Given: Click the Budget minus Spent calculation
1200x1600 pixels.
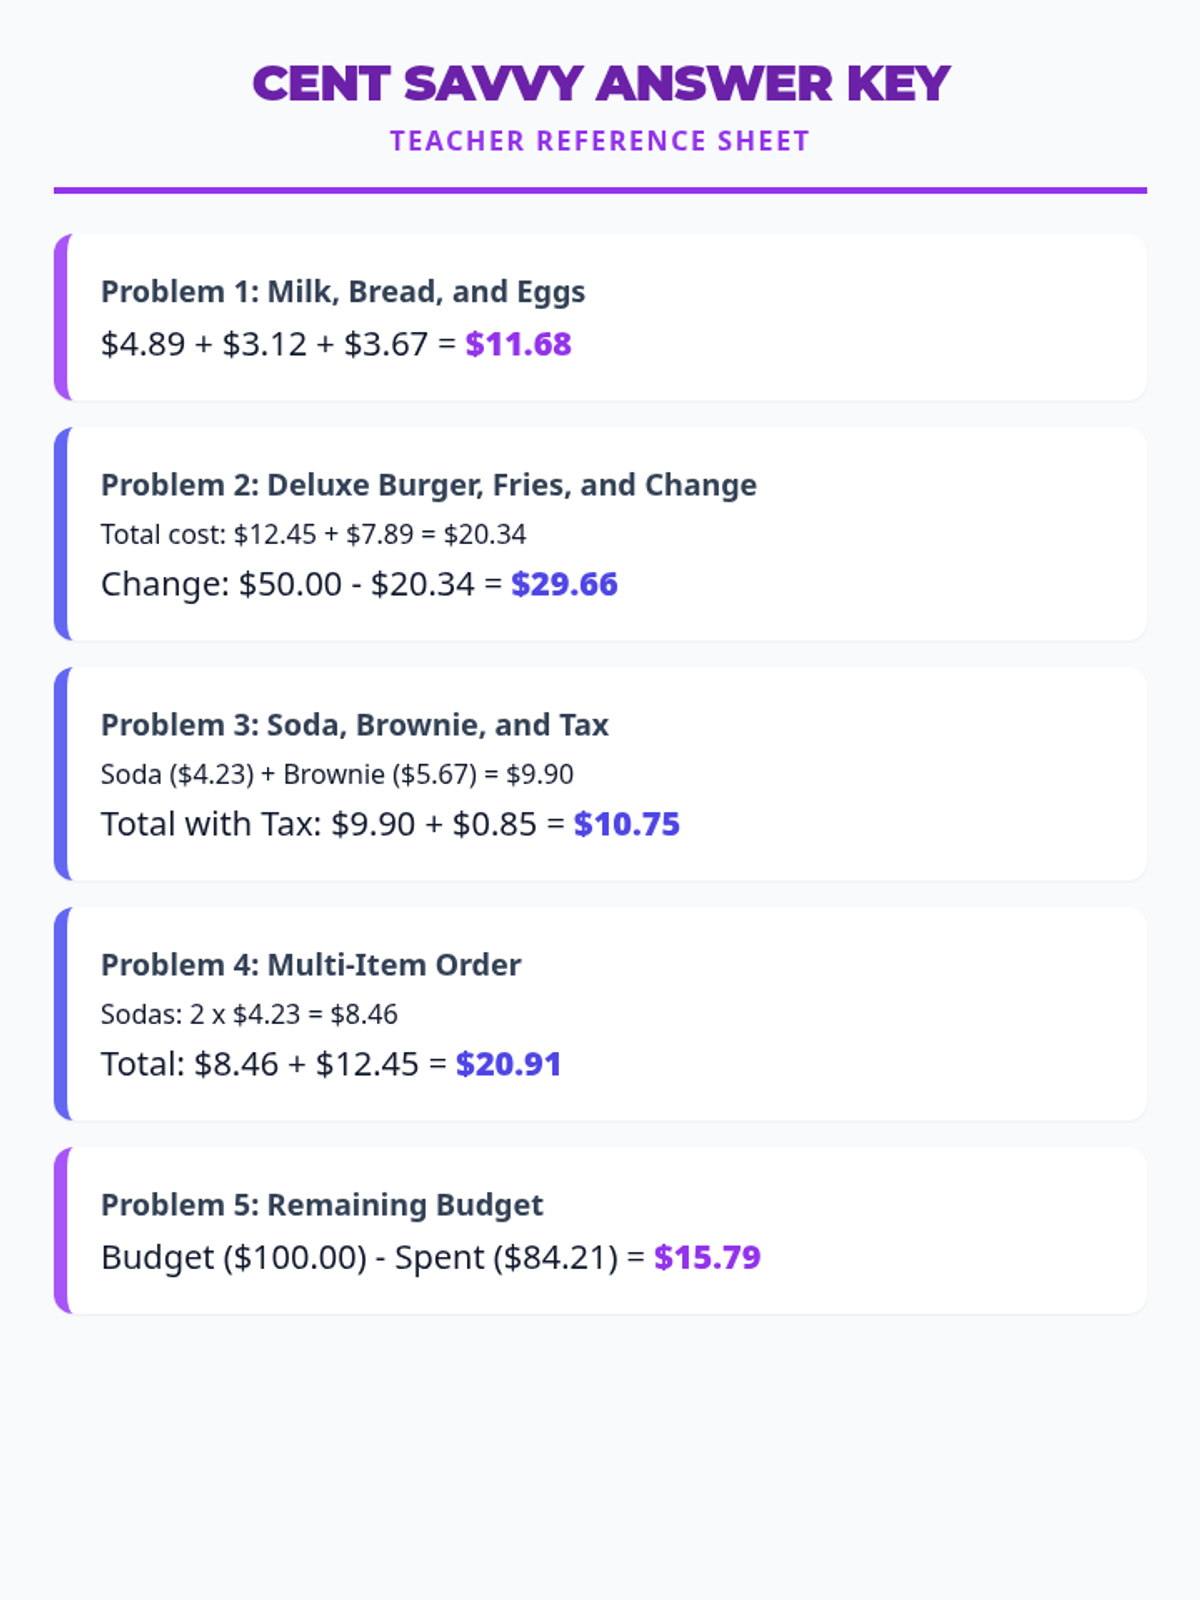Looking at the screenshot, I should tap(372, 1257).
